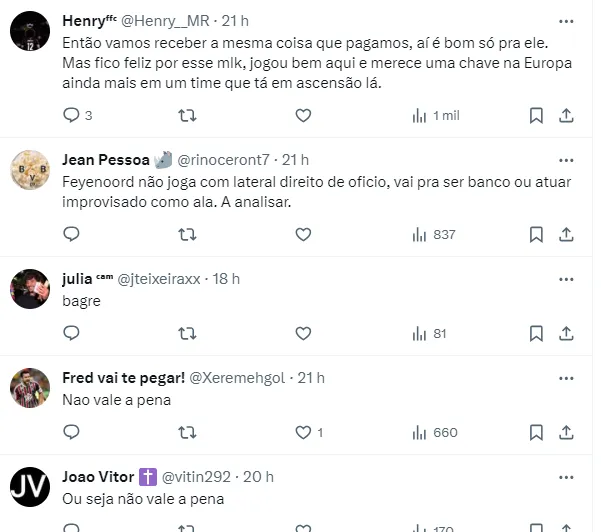Open Jean Pessoa's display name link
601x532 pixels.
click(106, 160)
